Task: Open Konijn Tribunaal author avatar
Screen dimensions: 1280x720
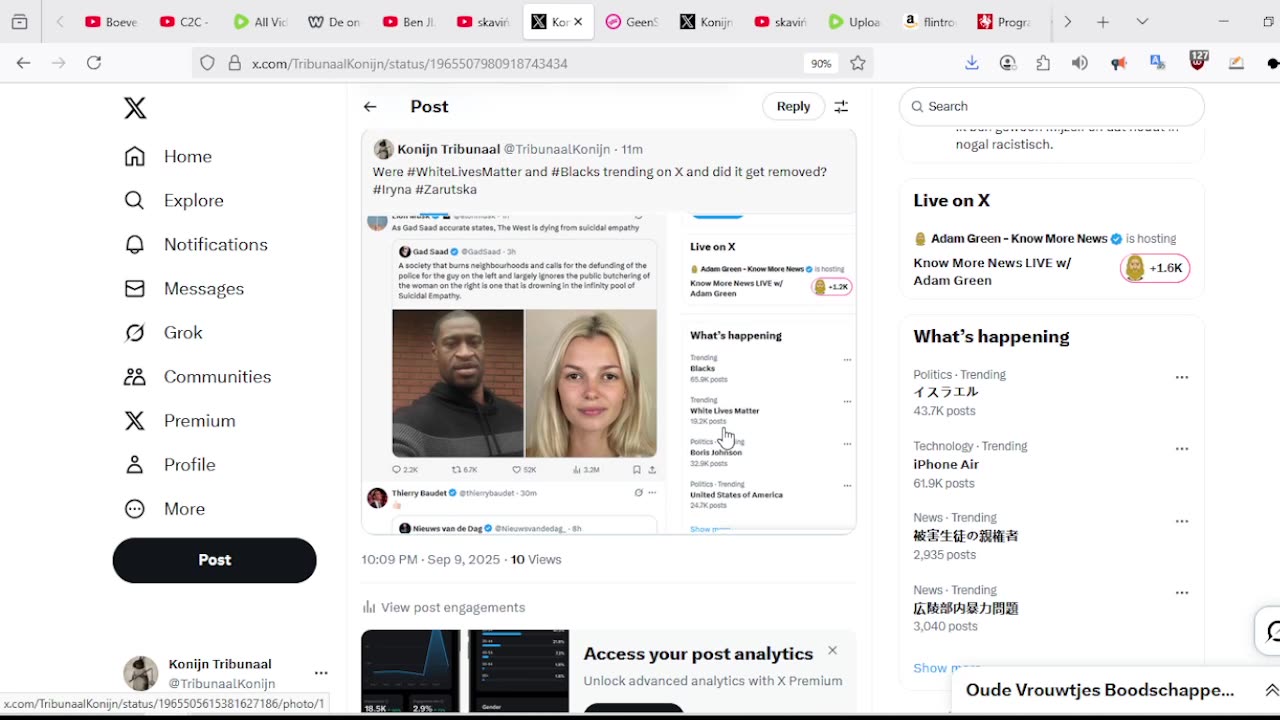Action: tap(383, 149)
